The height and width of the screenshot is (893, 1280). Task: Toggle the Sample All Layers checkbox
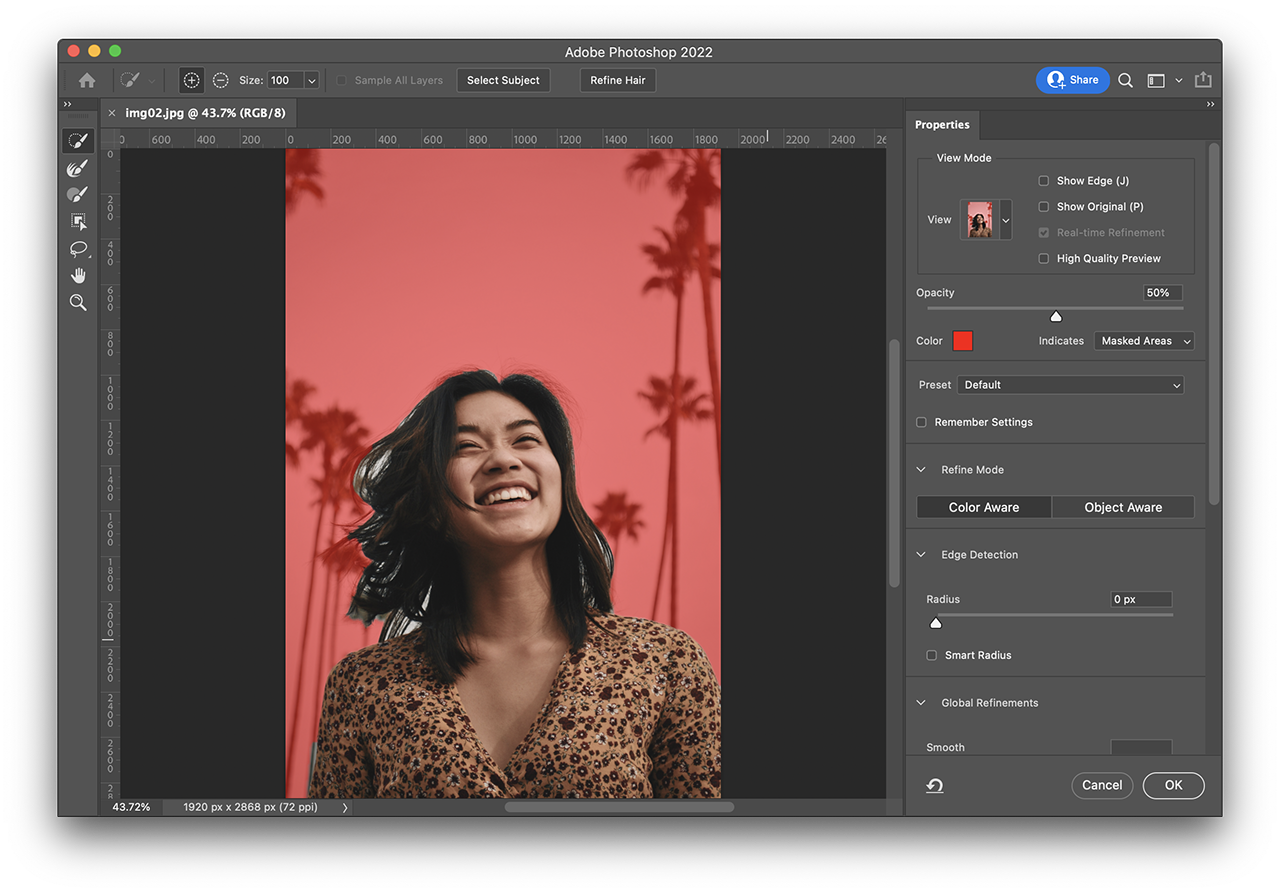pyautogui.click(x=341, y=80)
